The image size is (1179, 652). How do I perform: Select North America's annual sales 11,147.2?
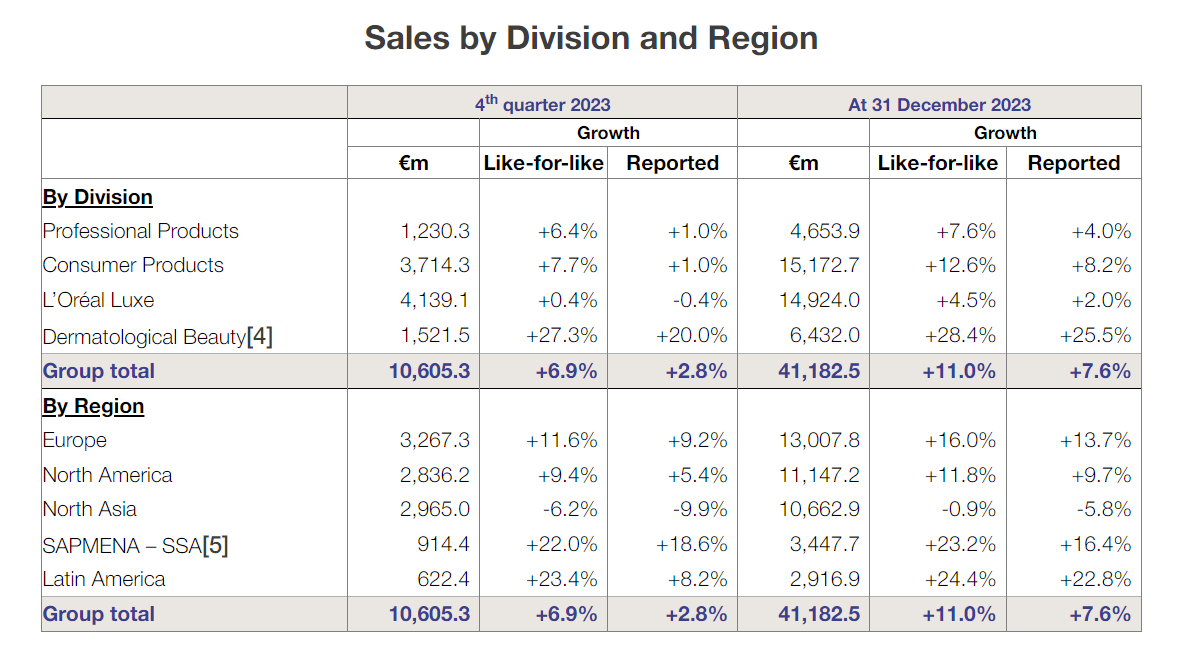click(819, 475)
